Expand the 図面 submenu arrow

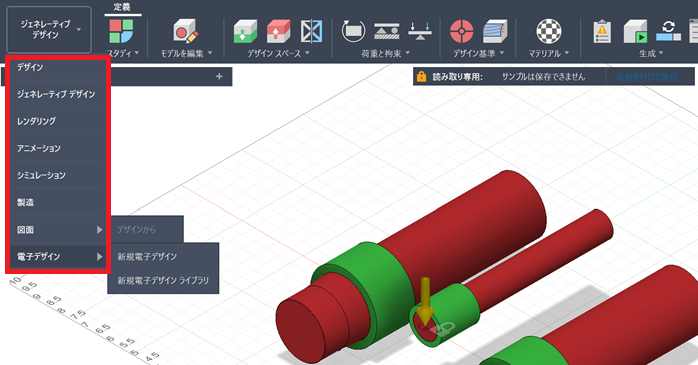tap(99, 230)
